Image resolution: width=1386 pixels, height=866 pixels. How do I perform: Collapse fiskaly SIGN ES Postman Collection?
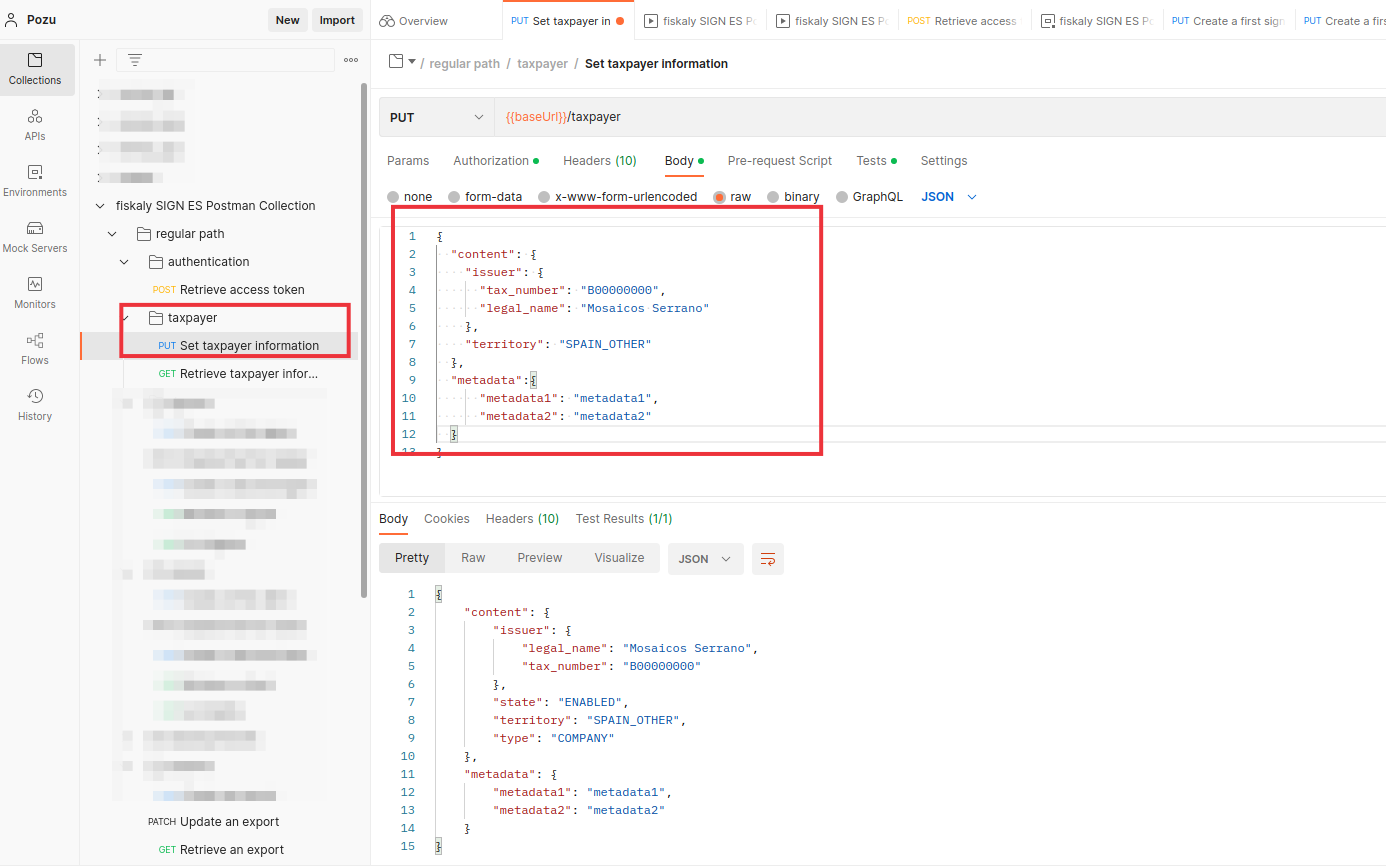click(x=99, y=206)
